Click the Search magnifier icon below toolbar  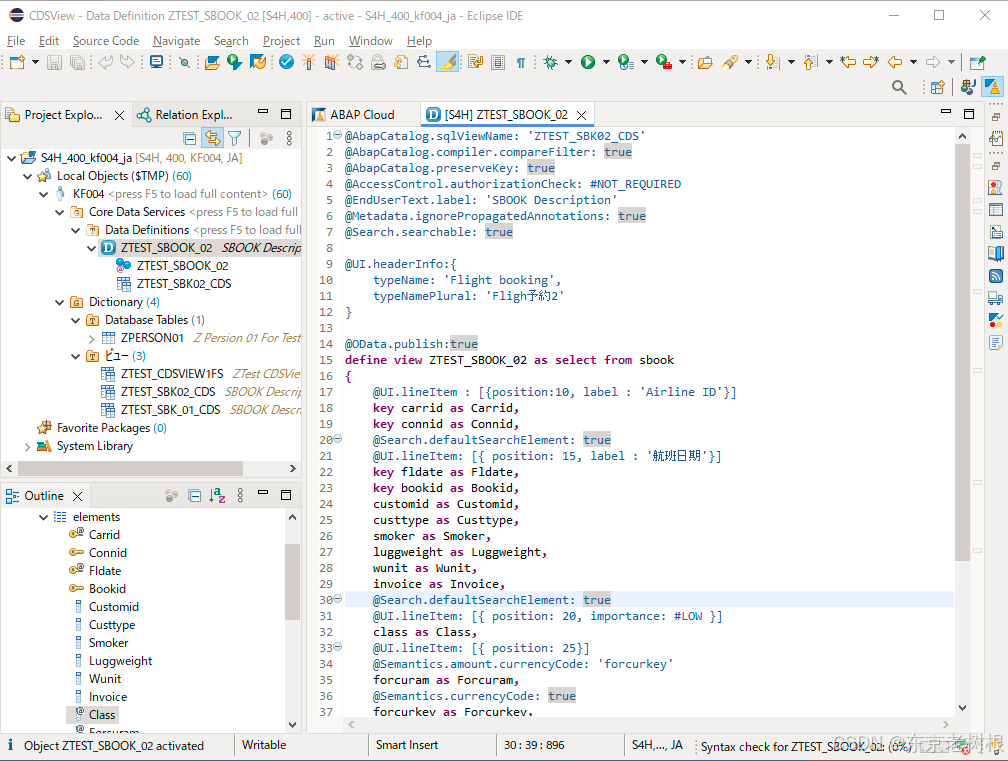point(899,87)
